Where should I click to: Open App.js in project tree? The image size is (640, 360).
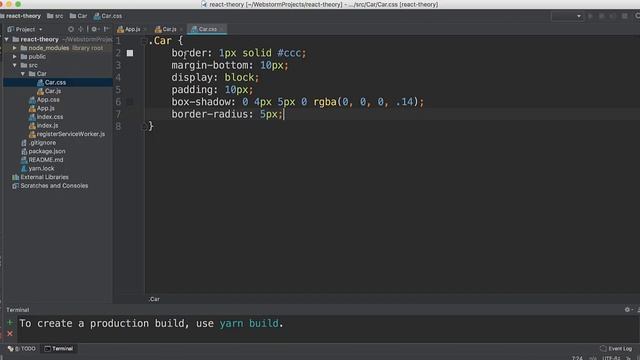click(42, 108)
